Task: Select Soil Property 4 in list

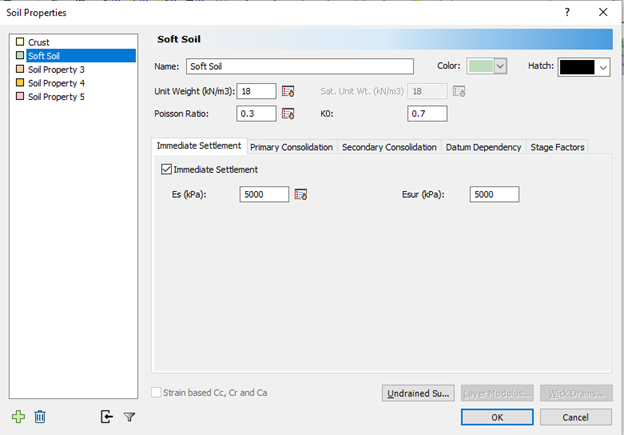Action: tap(56, 83)
